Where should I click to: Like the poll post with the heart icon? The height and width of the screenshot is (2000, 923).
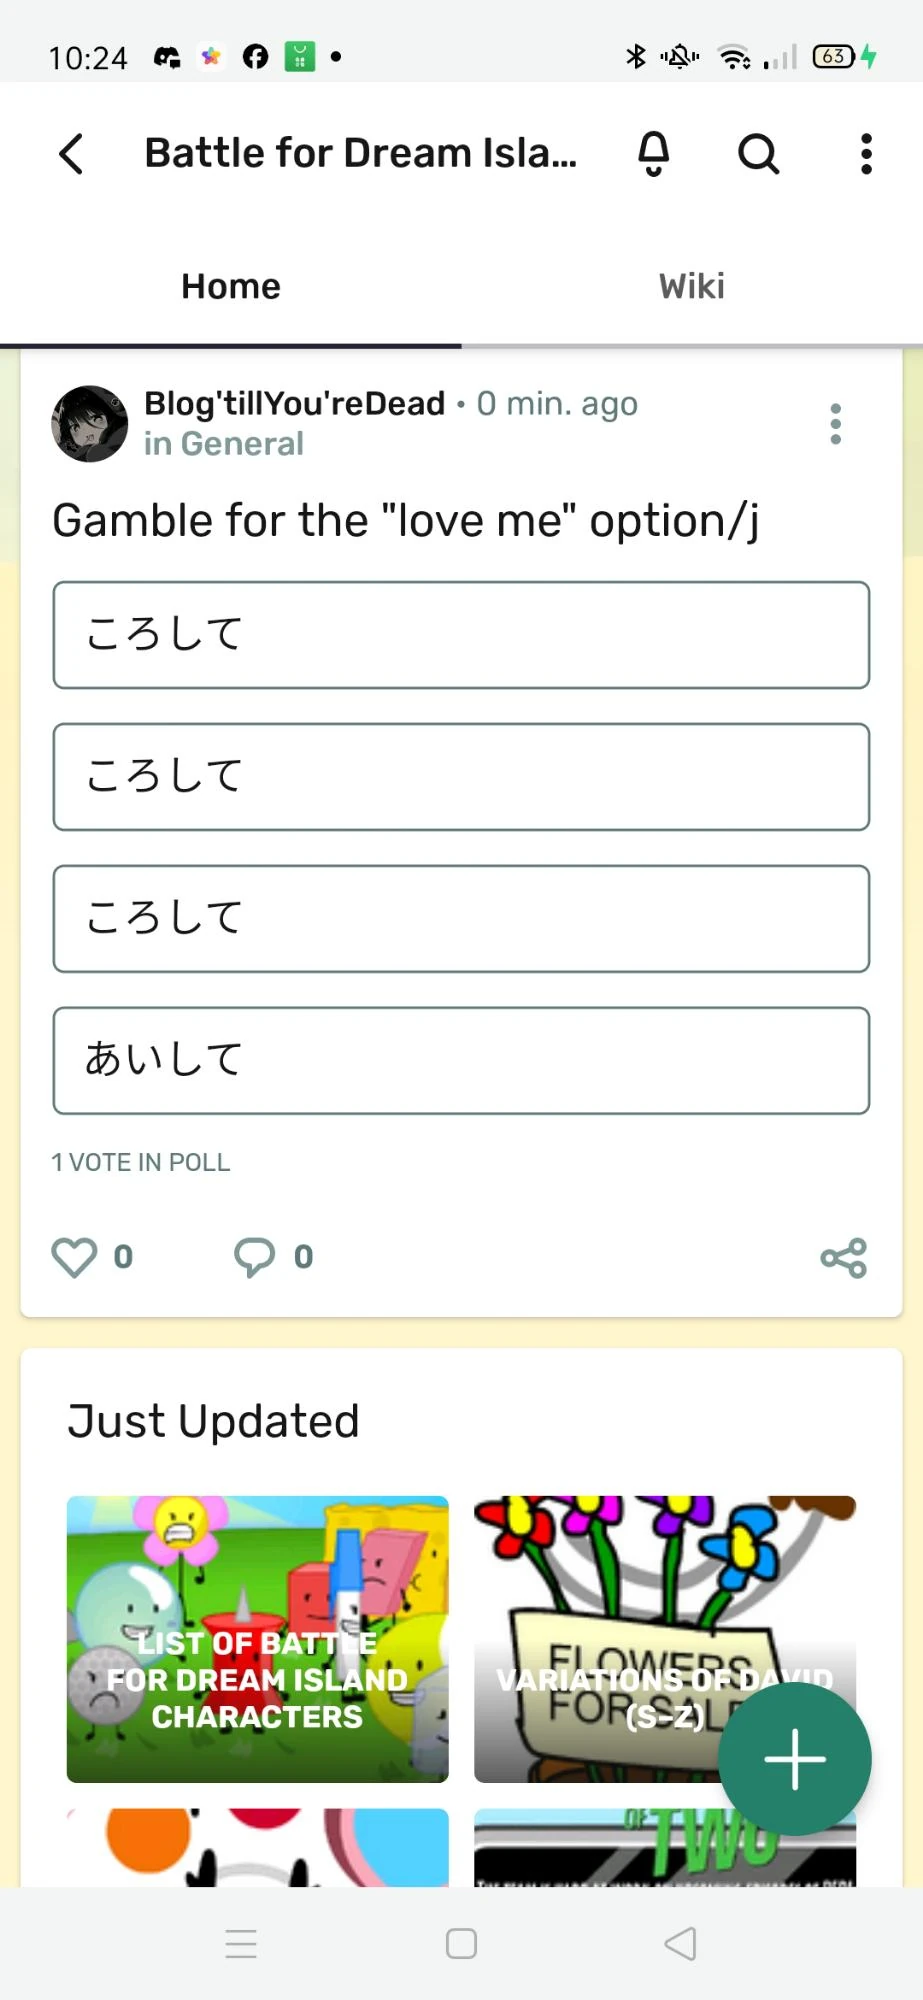click(x=74, y=1257)
